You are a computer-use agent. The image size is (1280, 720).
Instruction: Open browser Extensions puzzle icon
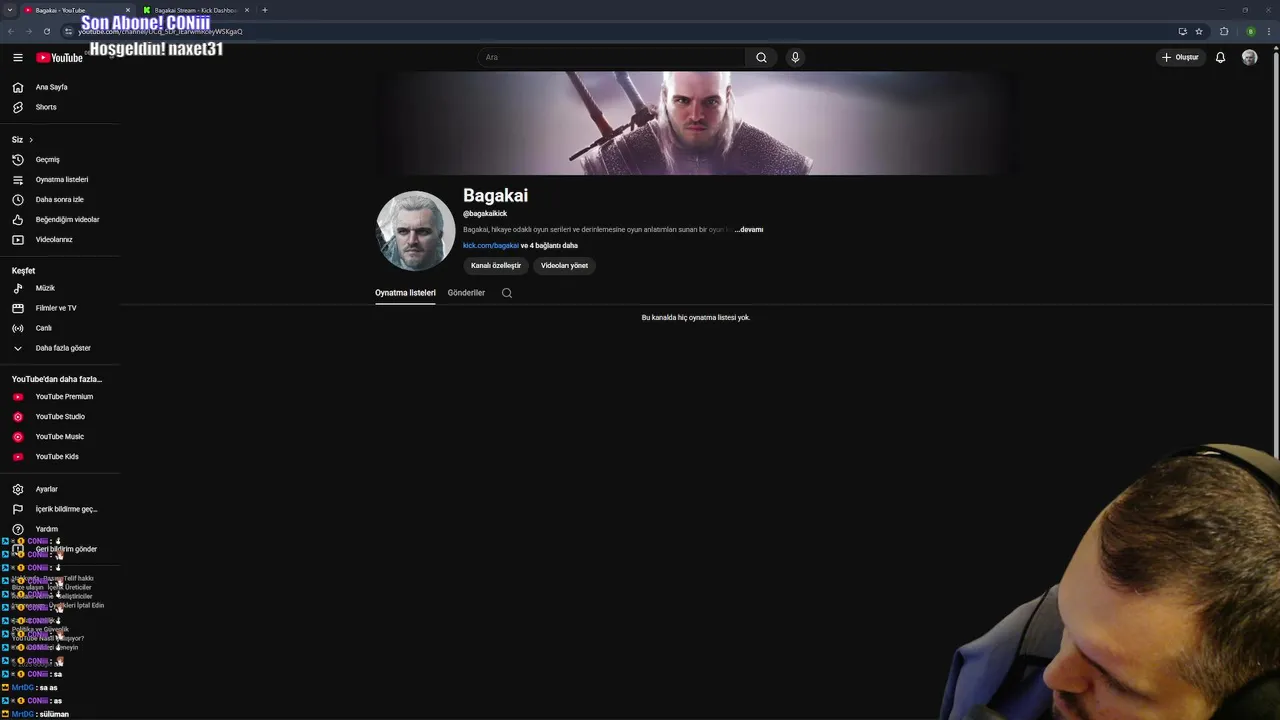point(1224,31)
